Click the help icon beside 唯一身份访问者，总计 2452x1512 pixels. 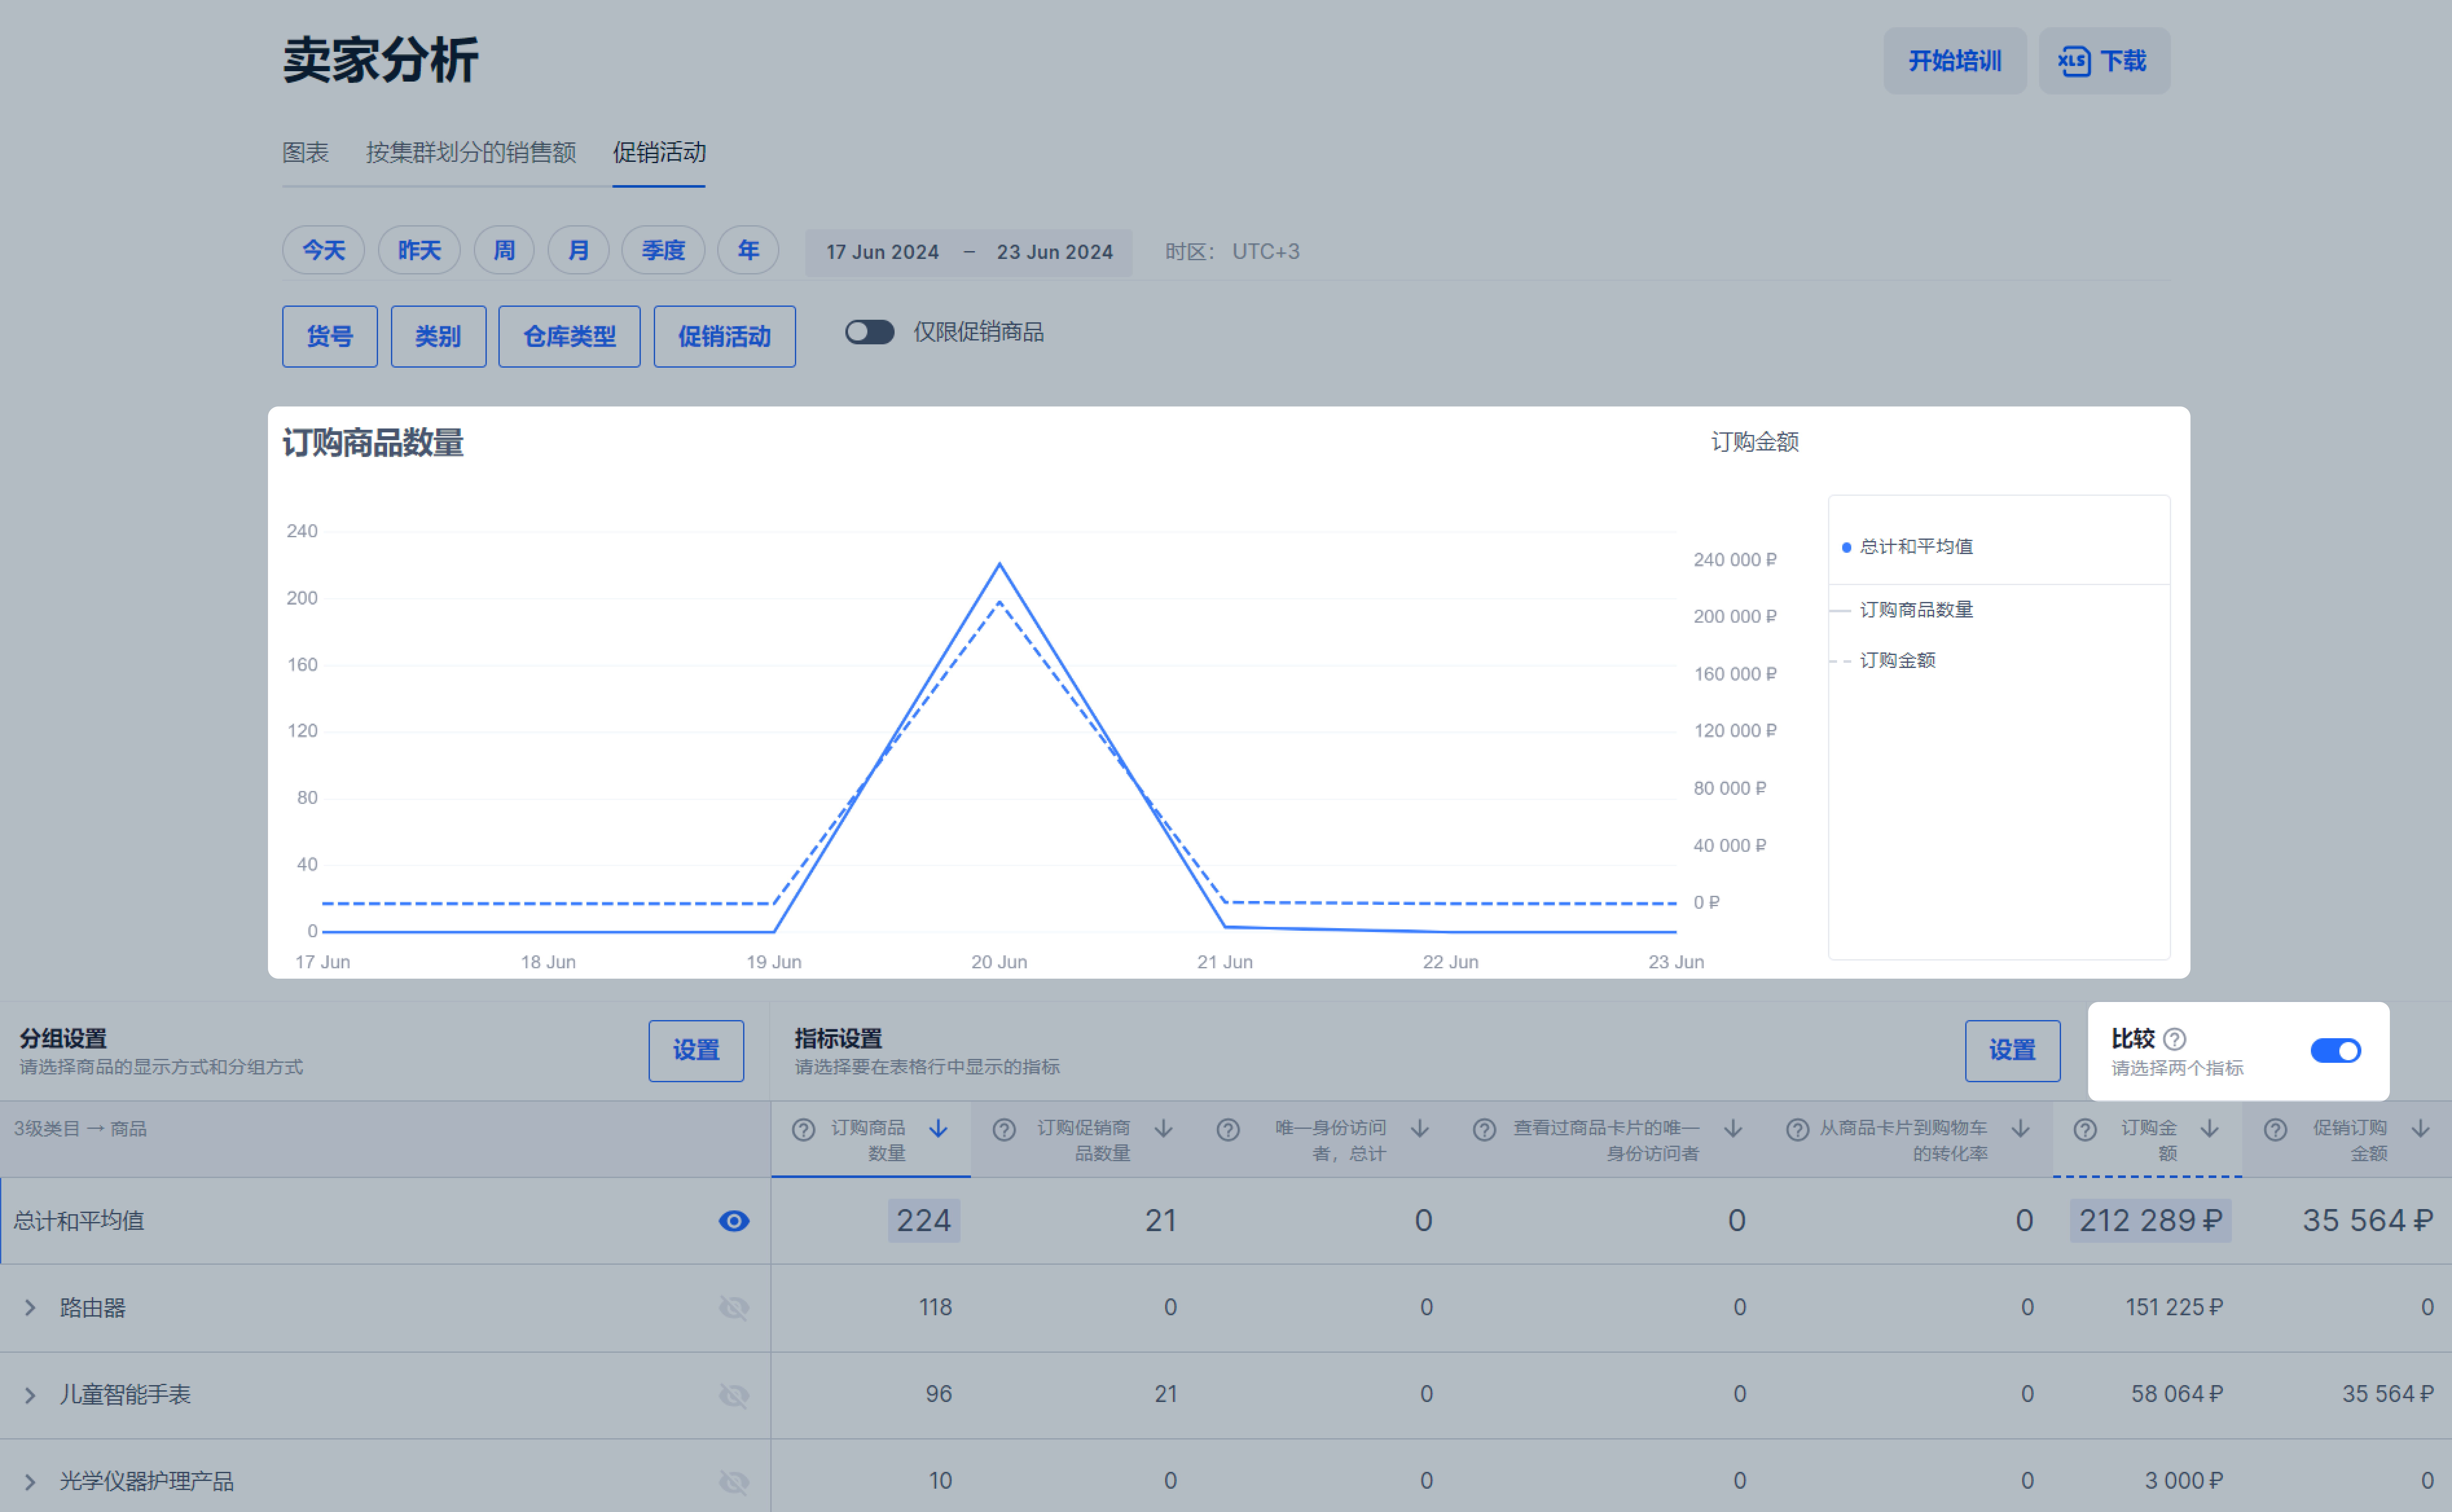point(1228,1130)
